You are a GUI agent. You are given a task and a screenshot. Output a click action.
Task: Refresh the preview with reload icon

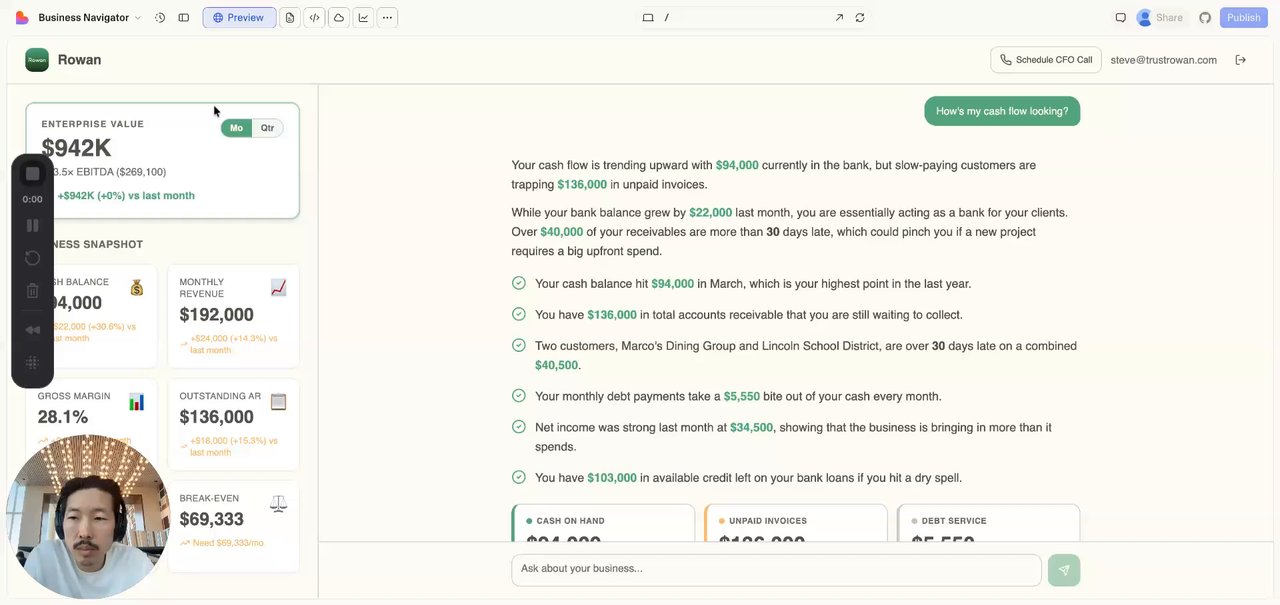click(x=860, y=18)
